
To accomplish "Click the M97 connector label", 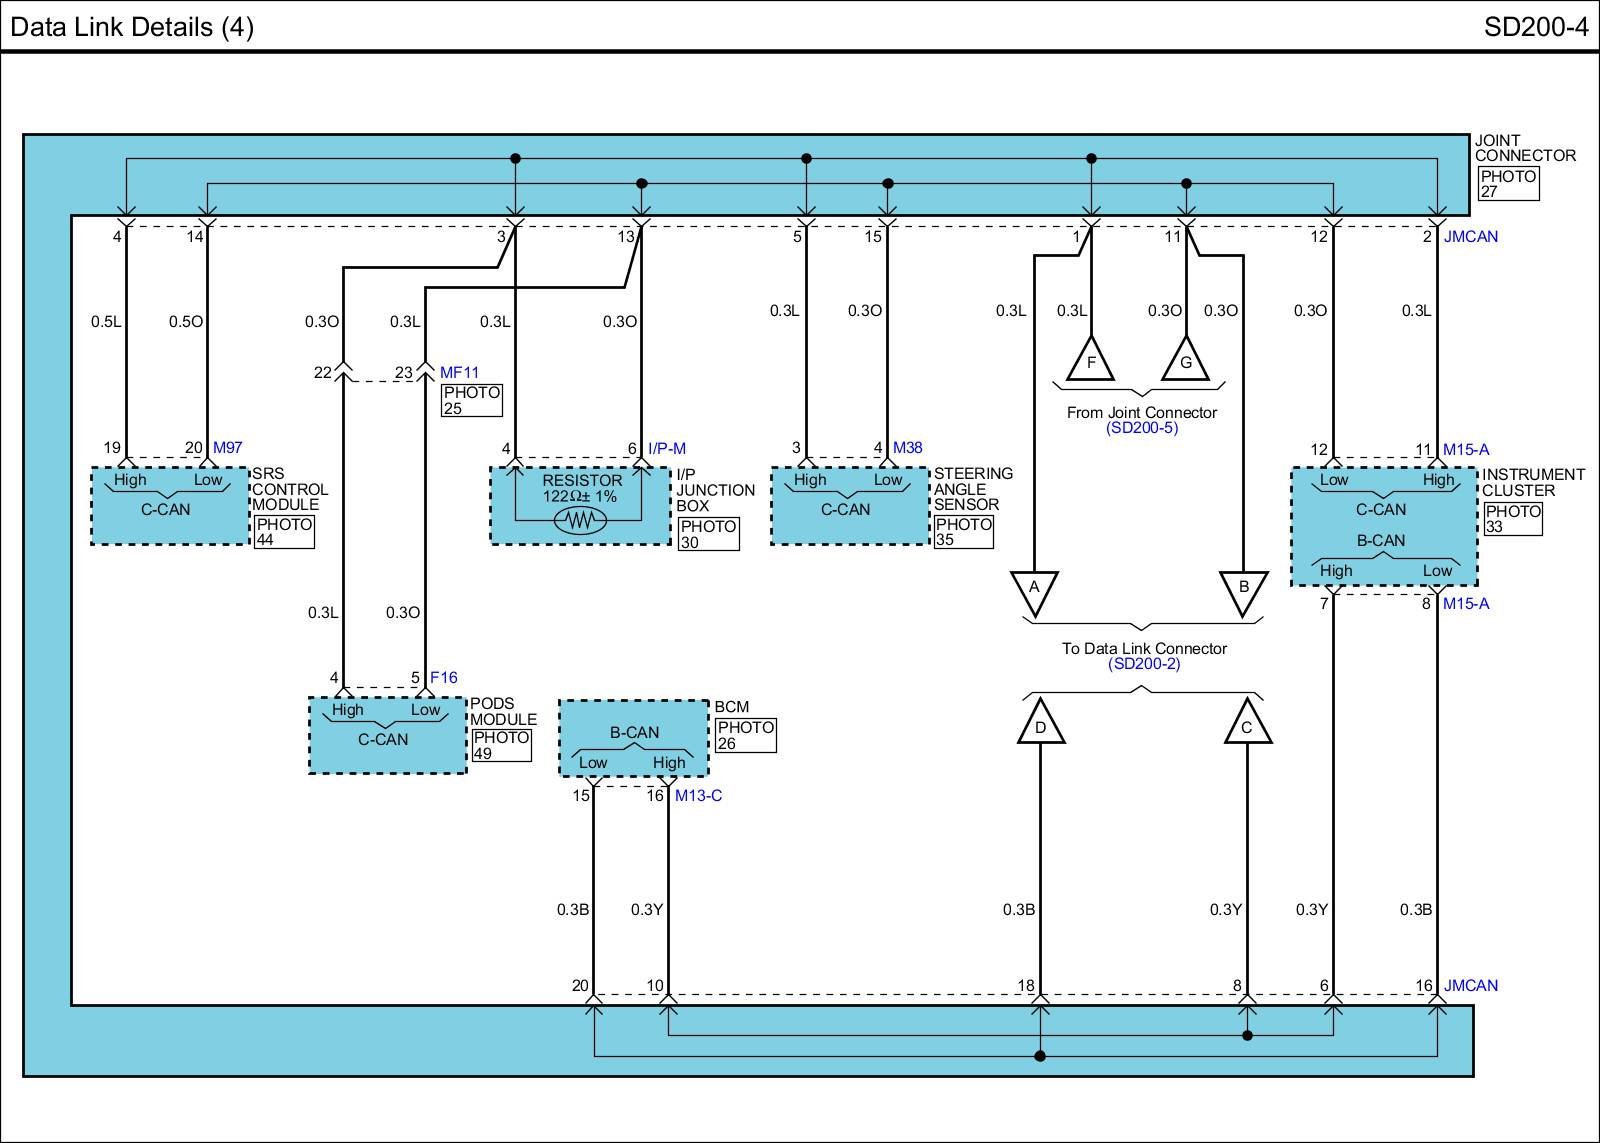I will coord(227,448).
